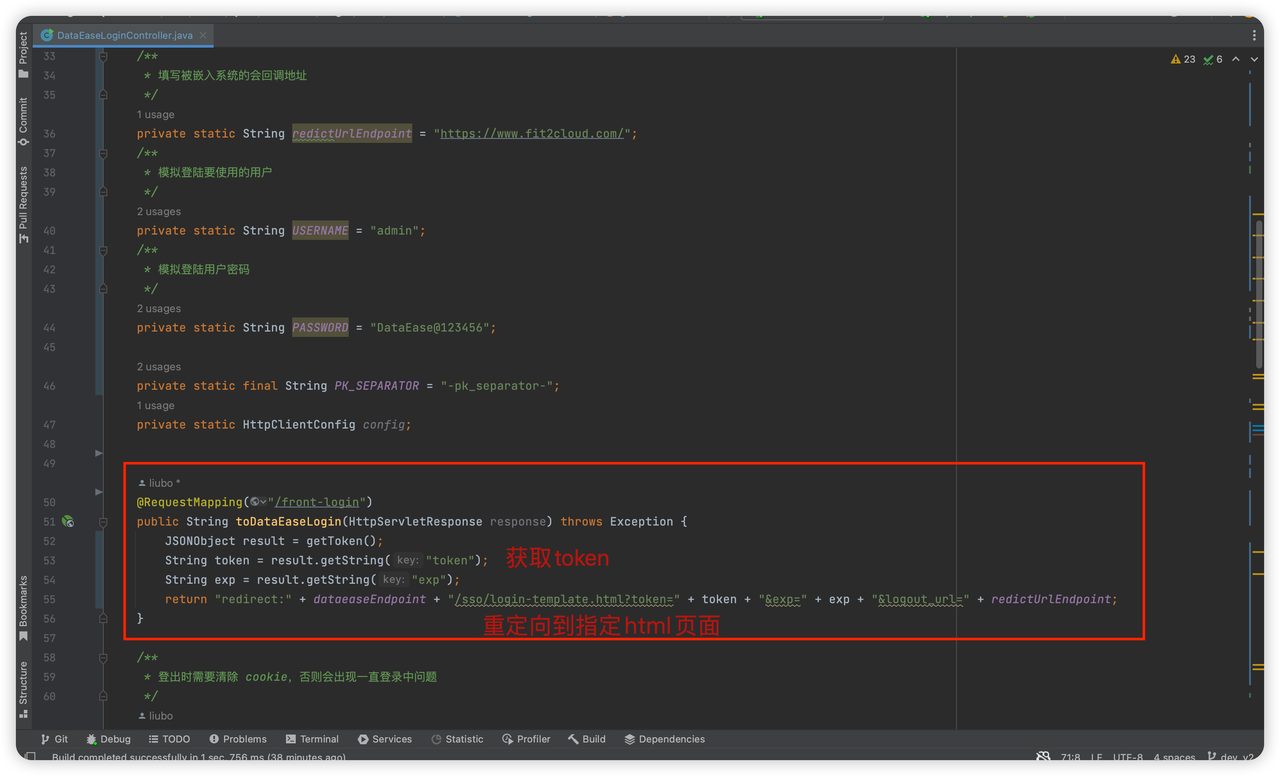Open the Terminal tab in bottom bar
1280x776 pixels.
pos(312,739)
